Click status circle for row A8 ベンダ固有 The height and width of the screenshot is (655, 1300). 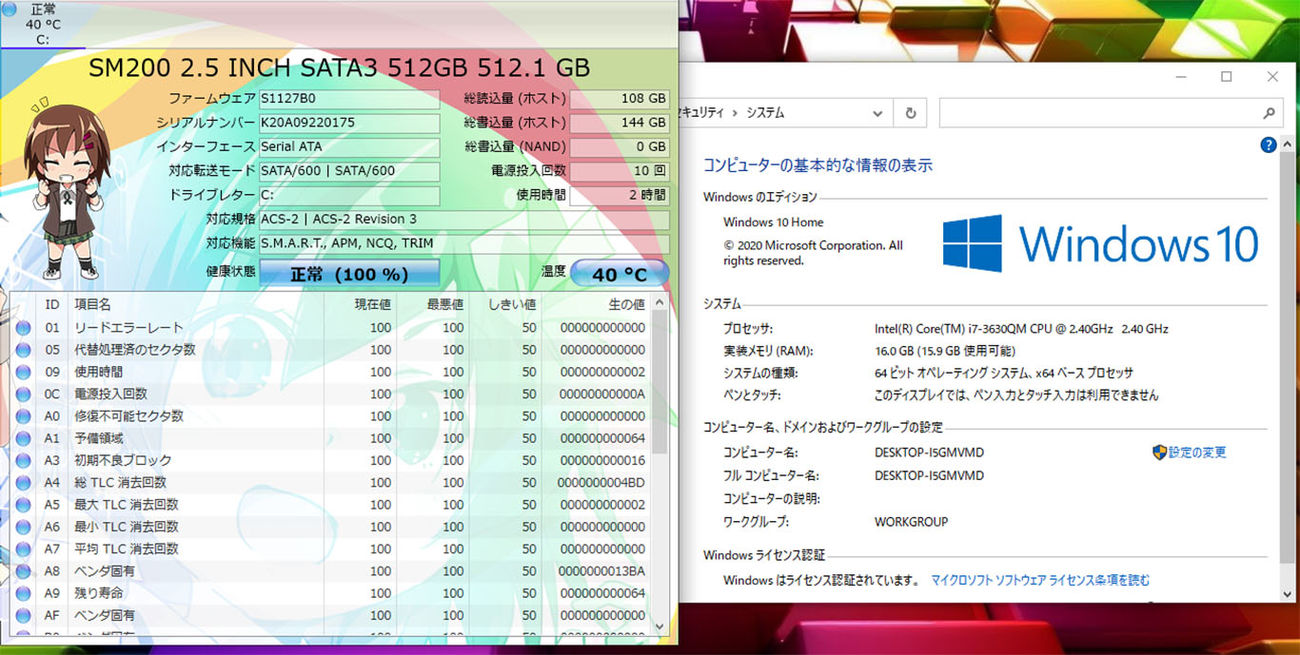click(23, 571)
